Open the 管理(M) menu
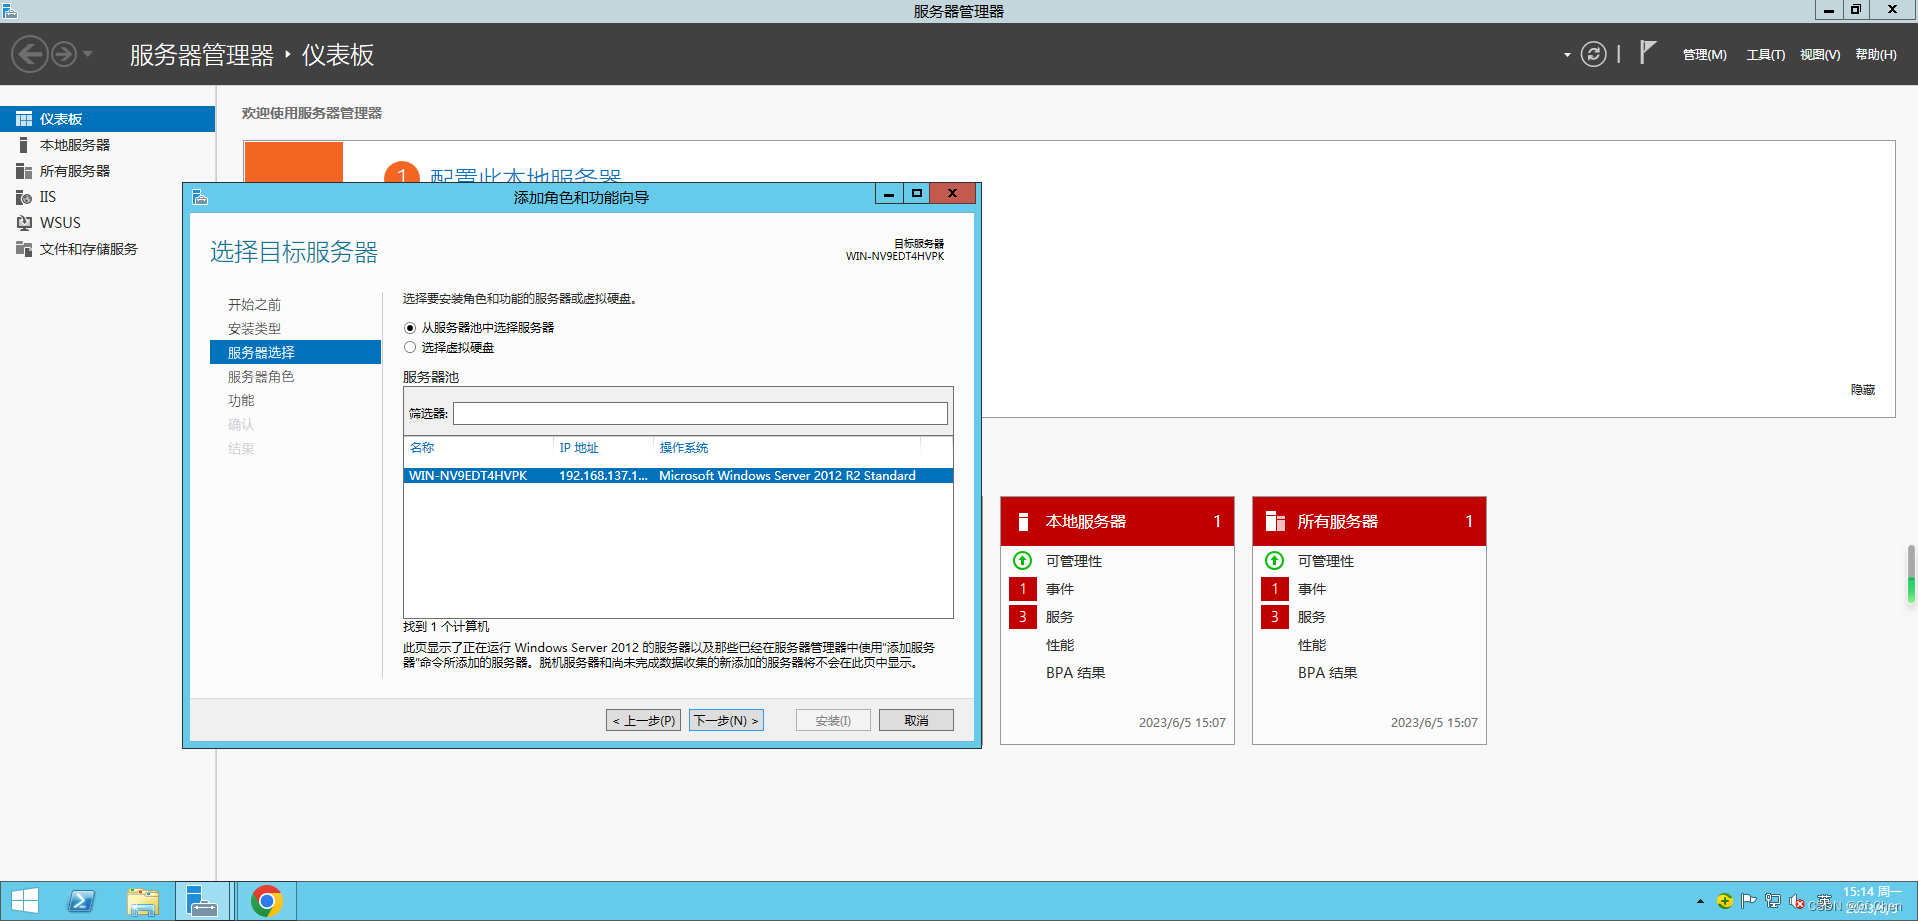The height and width of the screenshot is (921, 1918). click(x=1704, y=55)
